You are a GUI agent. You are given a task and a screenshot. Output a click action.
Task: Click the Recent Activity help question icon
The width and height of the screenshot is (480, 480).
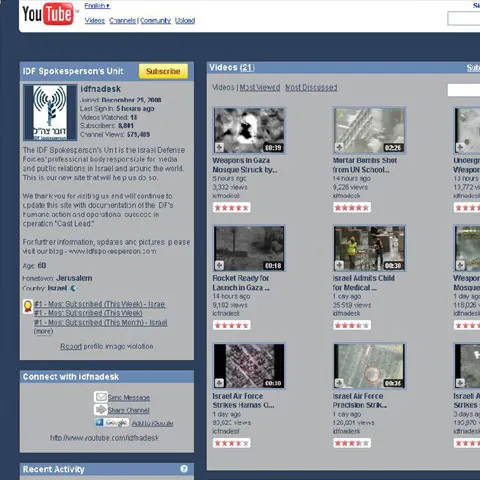[184, 469]
